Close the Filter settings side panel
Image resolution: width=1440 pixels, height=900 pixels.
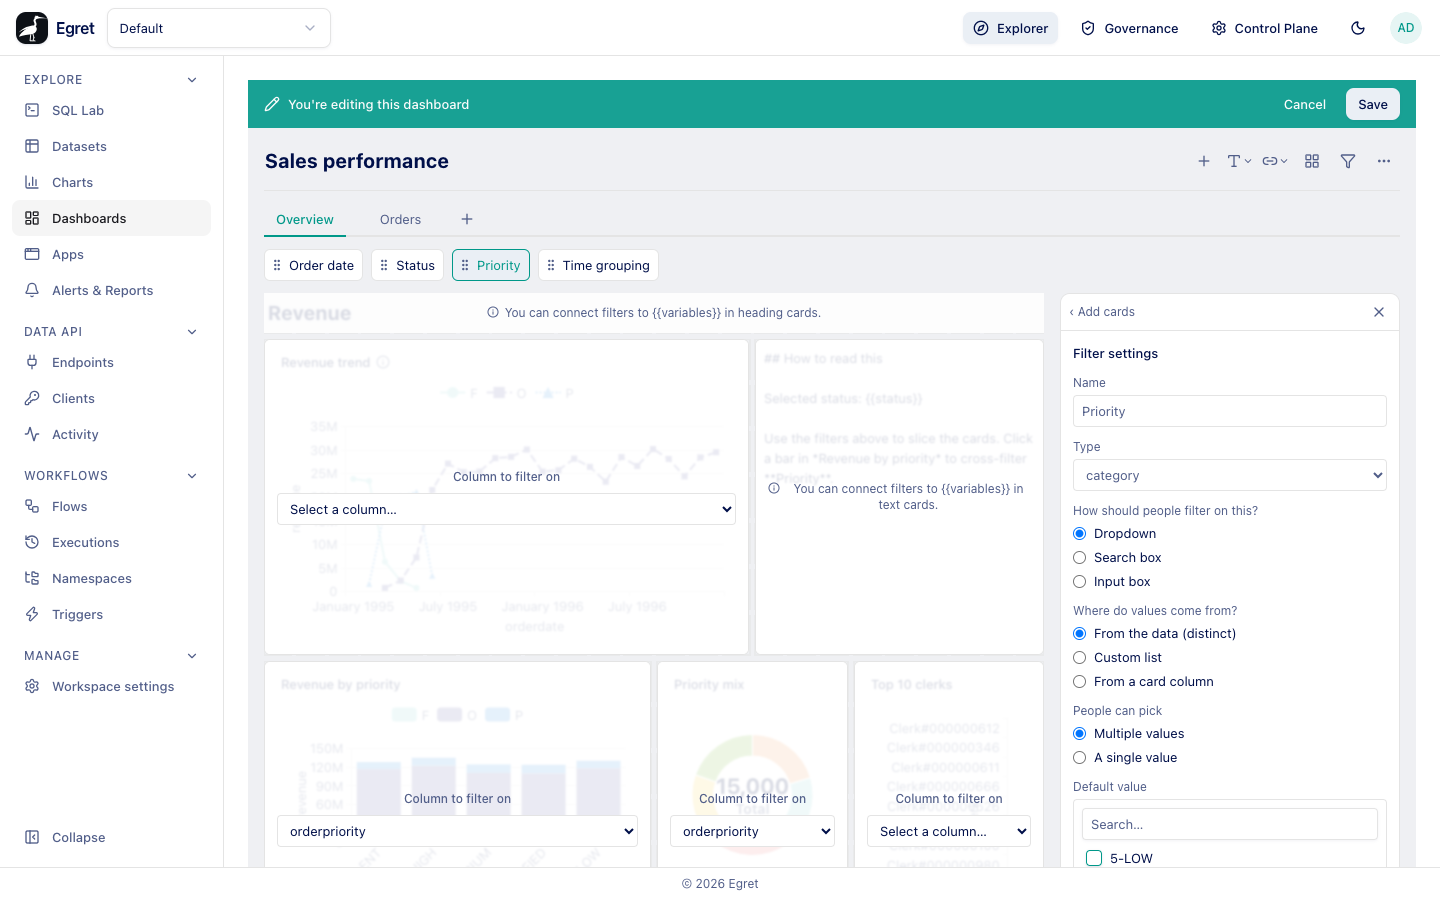click(x=1379, y=312)
